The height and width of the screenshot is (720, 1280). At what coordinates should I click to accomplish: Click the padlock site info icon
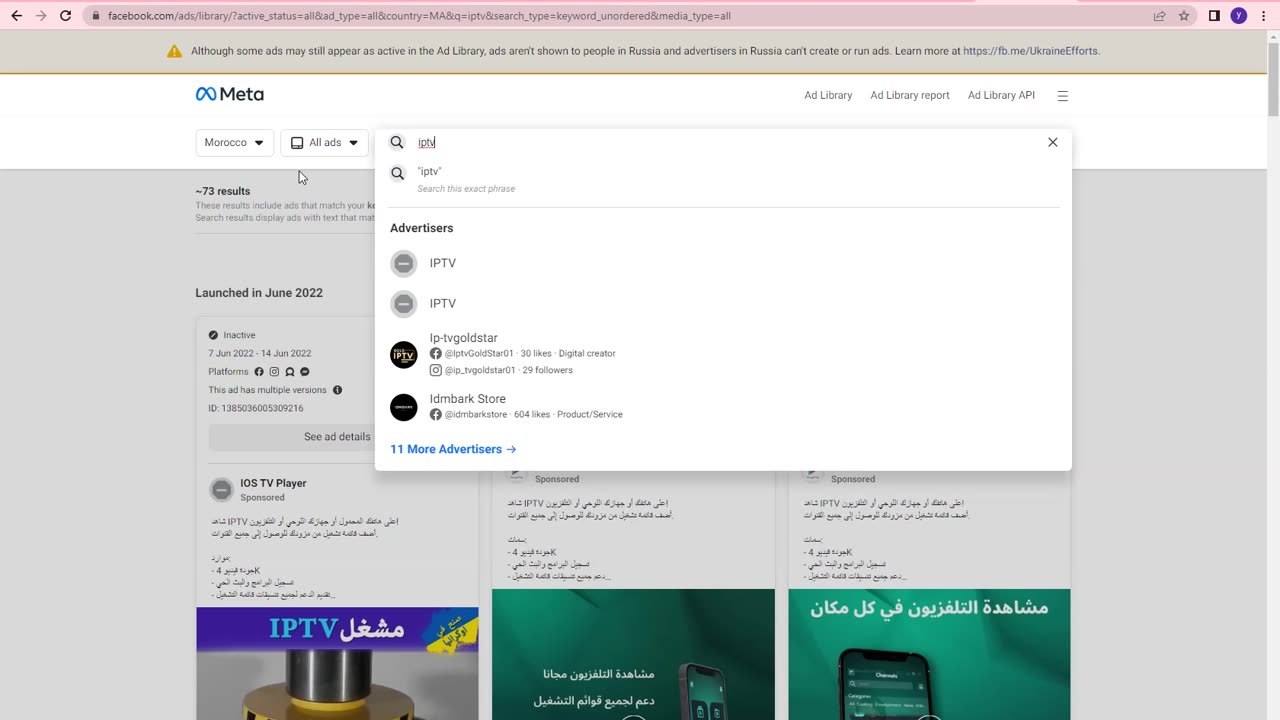click(95, 16)
